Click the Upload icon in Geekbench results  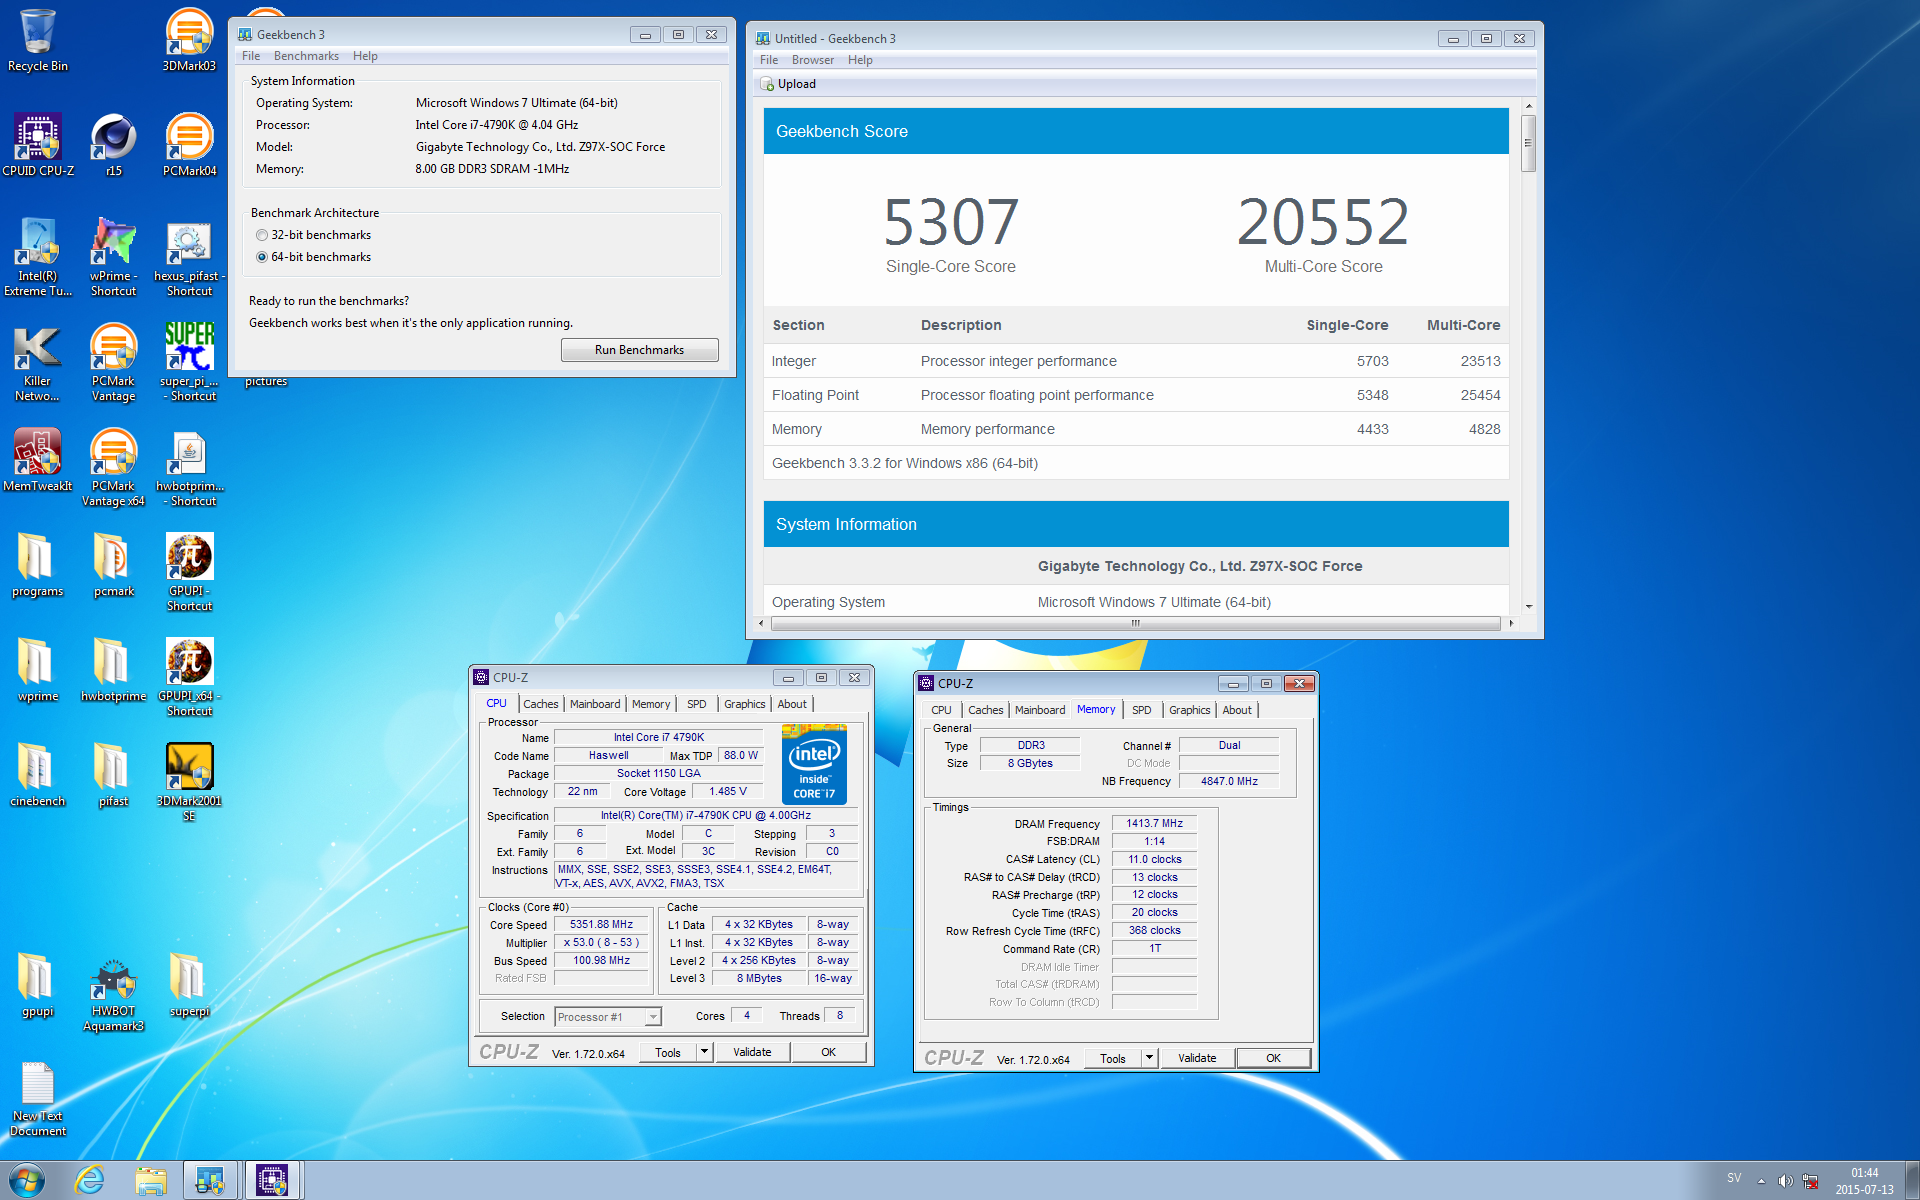767,84
